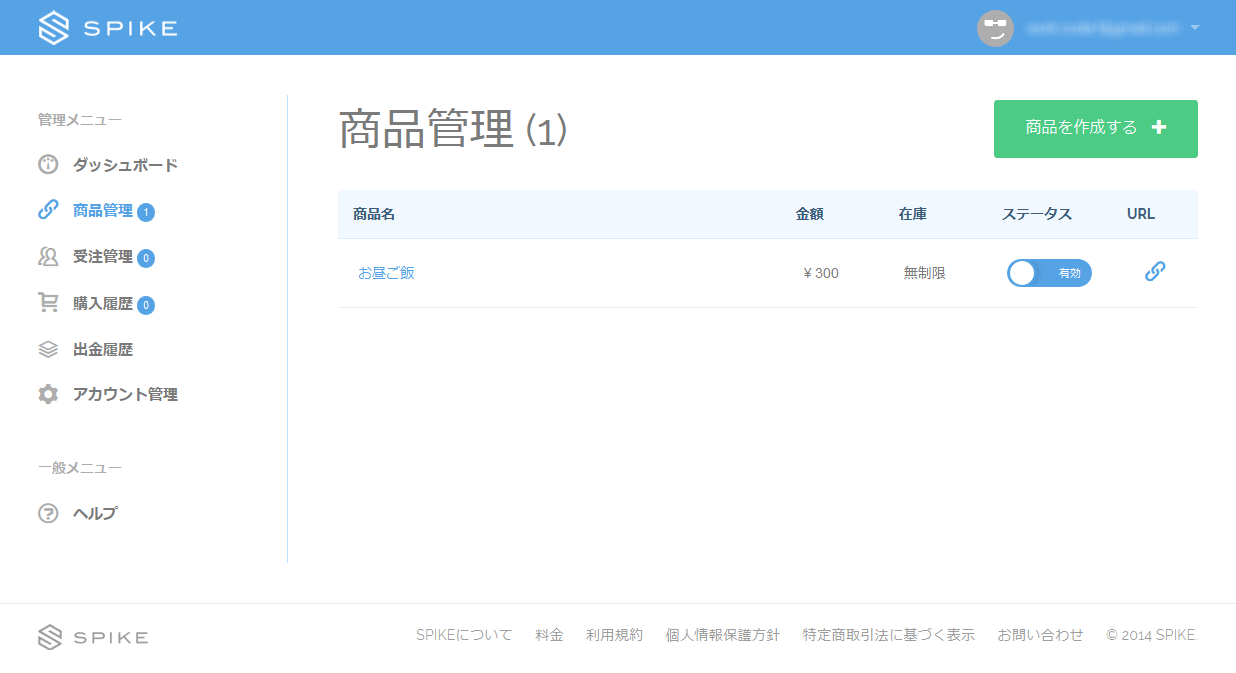Viewport: 1236px width, 673px height.
Task: Click the 商品管理 link chain icon
Action: tap(48, 210)
